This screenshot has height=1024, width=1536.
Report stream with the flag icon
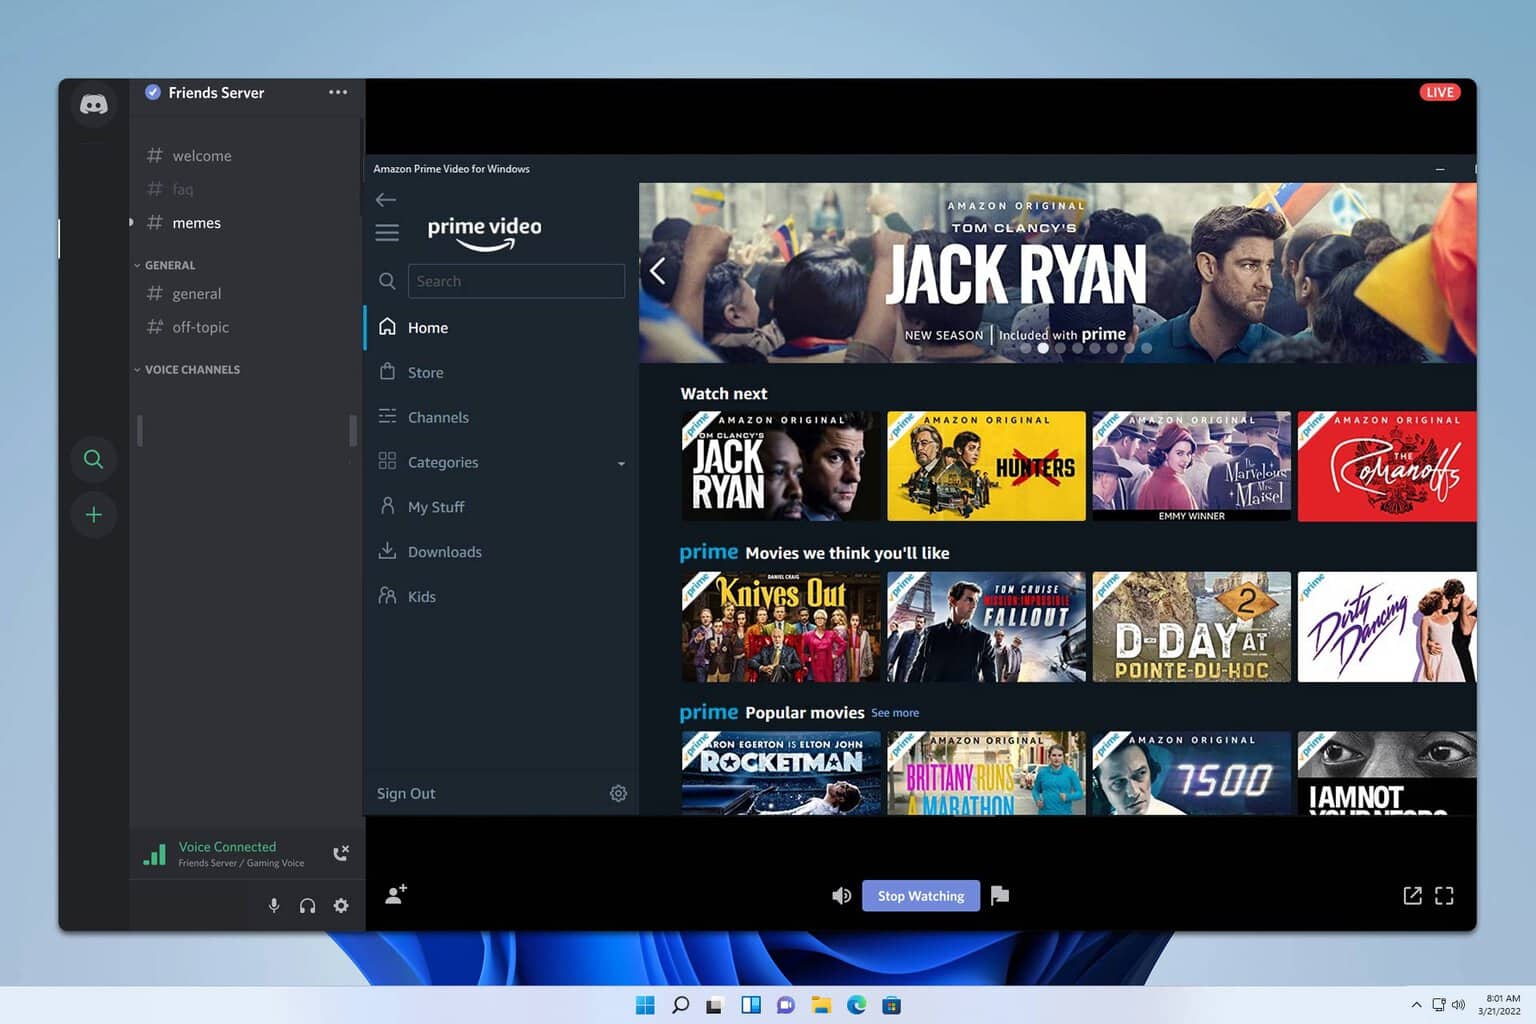pyautogui.click(x=999, y=895)
